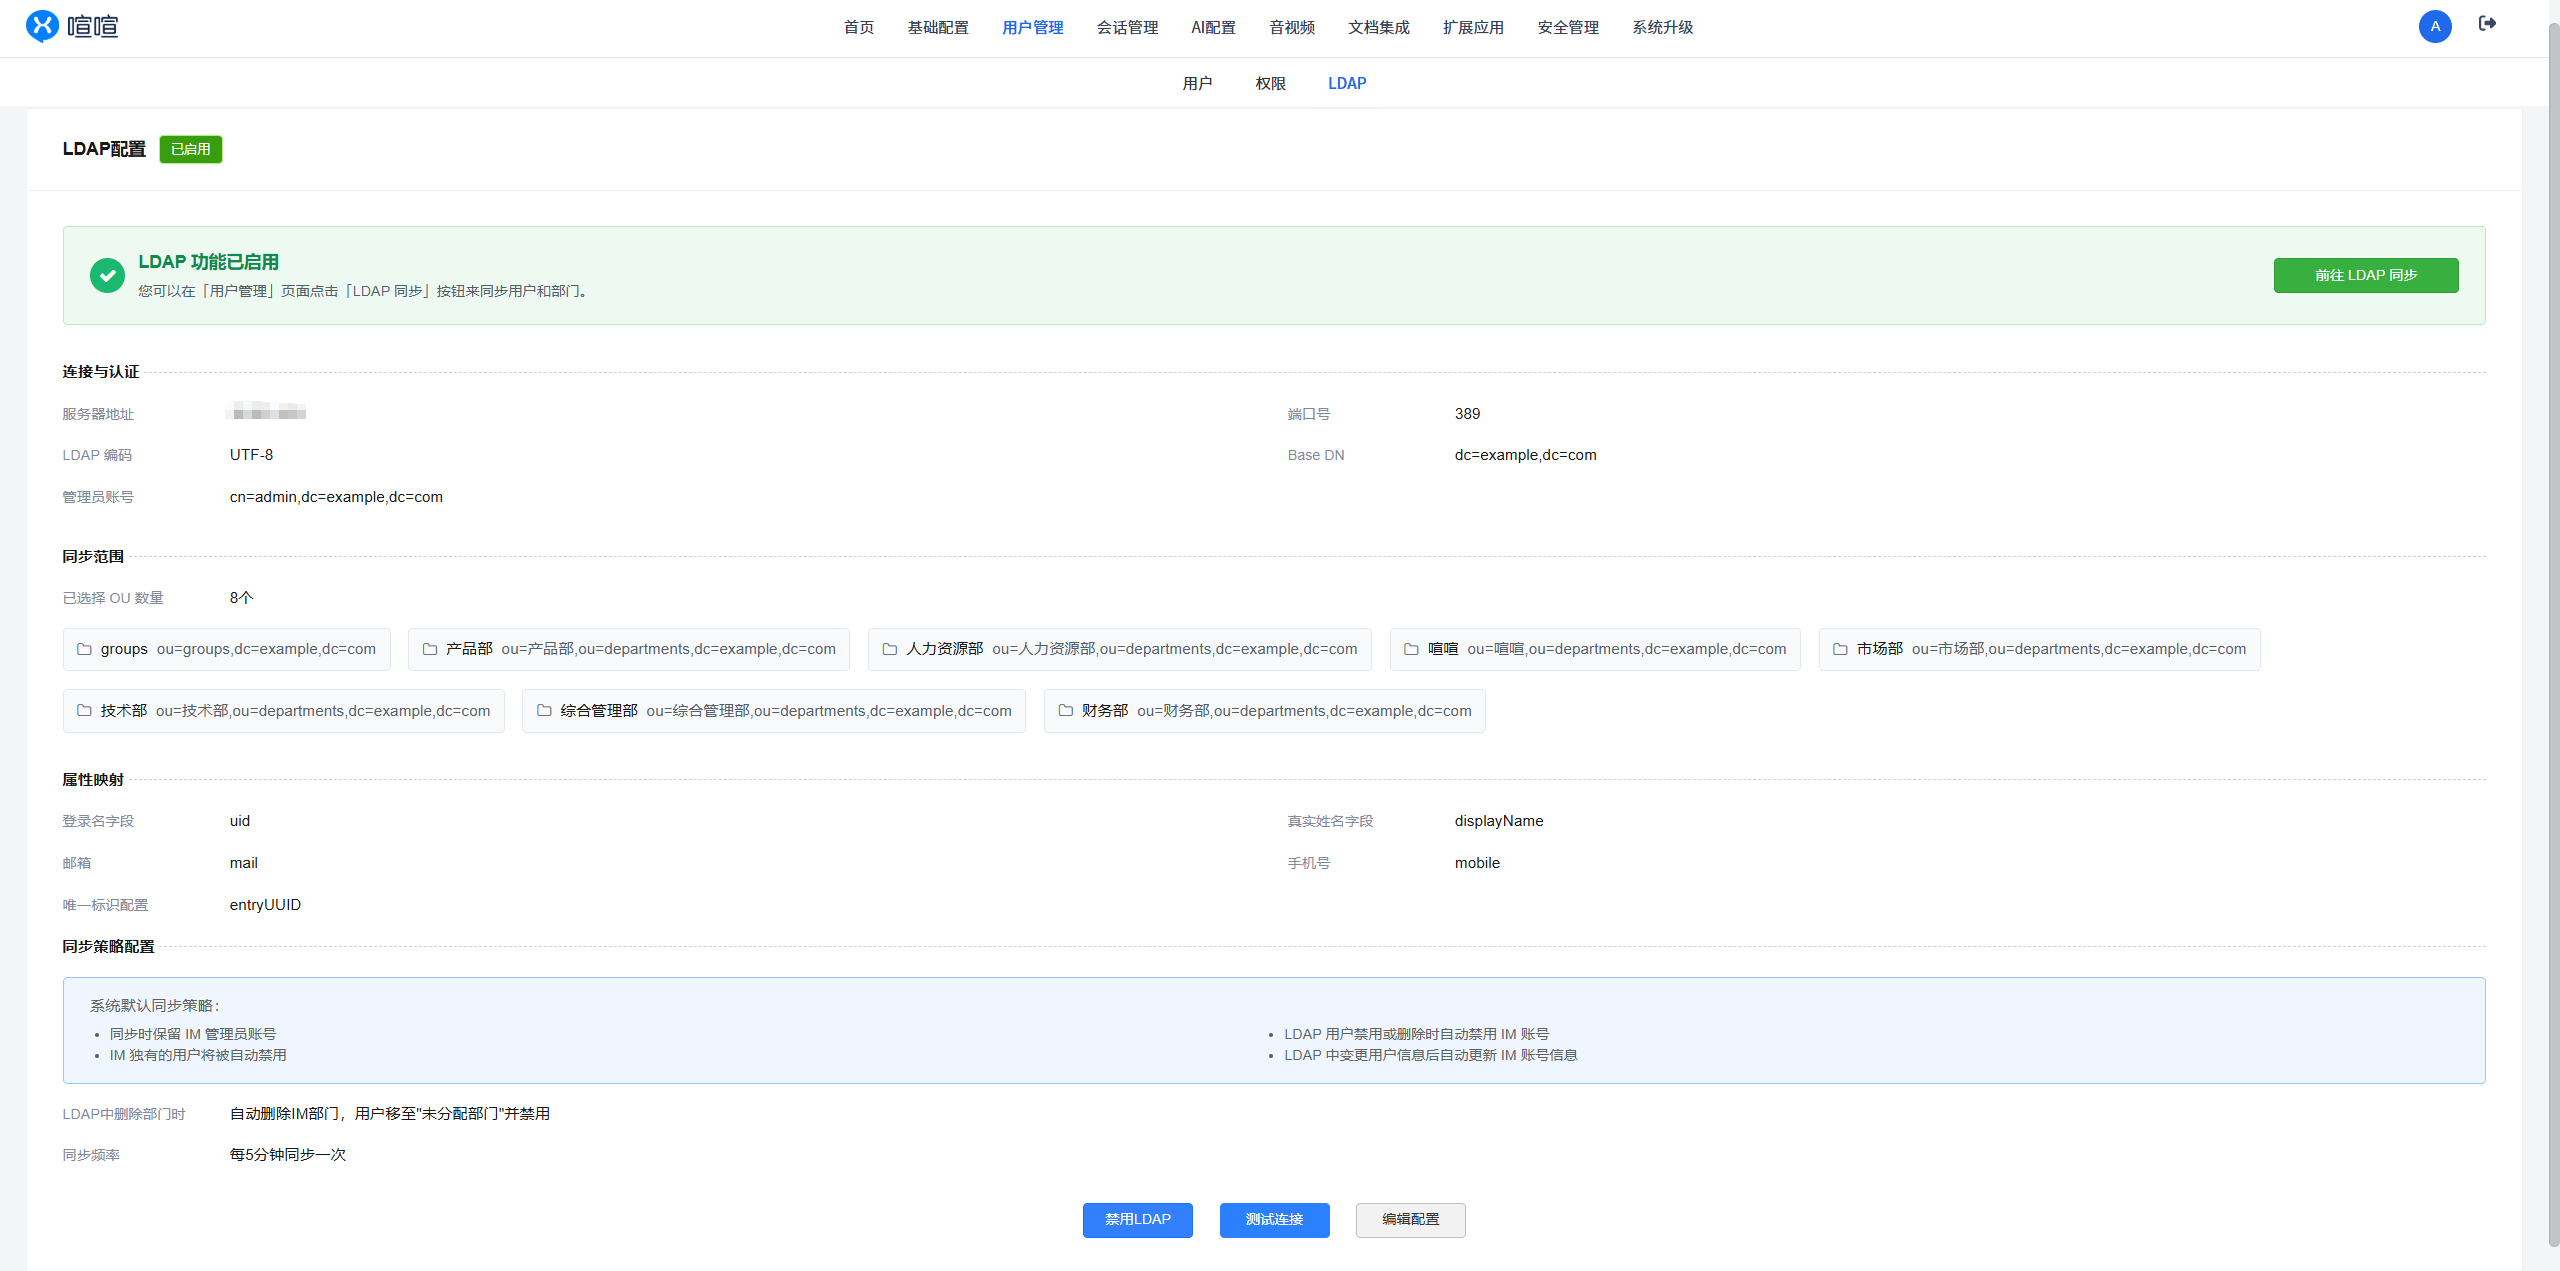Viewport: 2560px width, 1271px height.
Task: Click the admin account cn=admin,dc=example,dc=com
Action: pyautogui.click(x=336, y=497)
